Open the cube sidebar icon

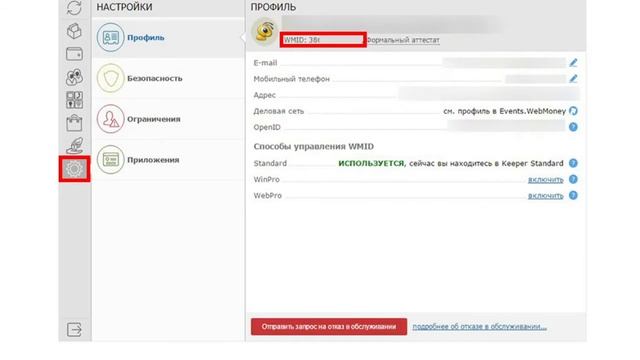[74, 31]
